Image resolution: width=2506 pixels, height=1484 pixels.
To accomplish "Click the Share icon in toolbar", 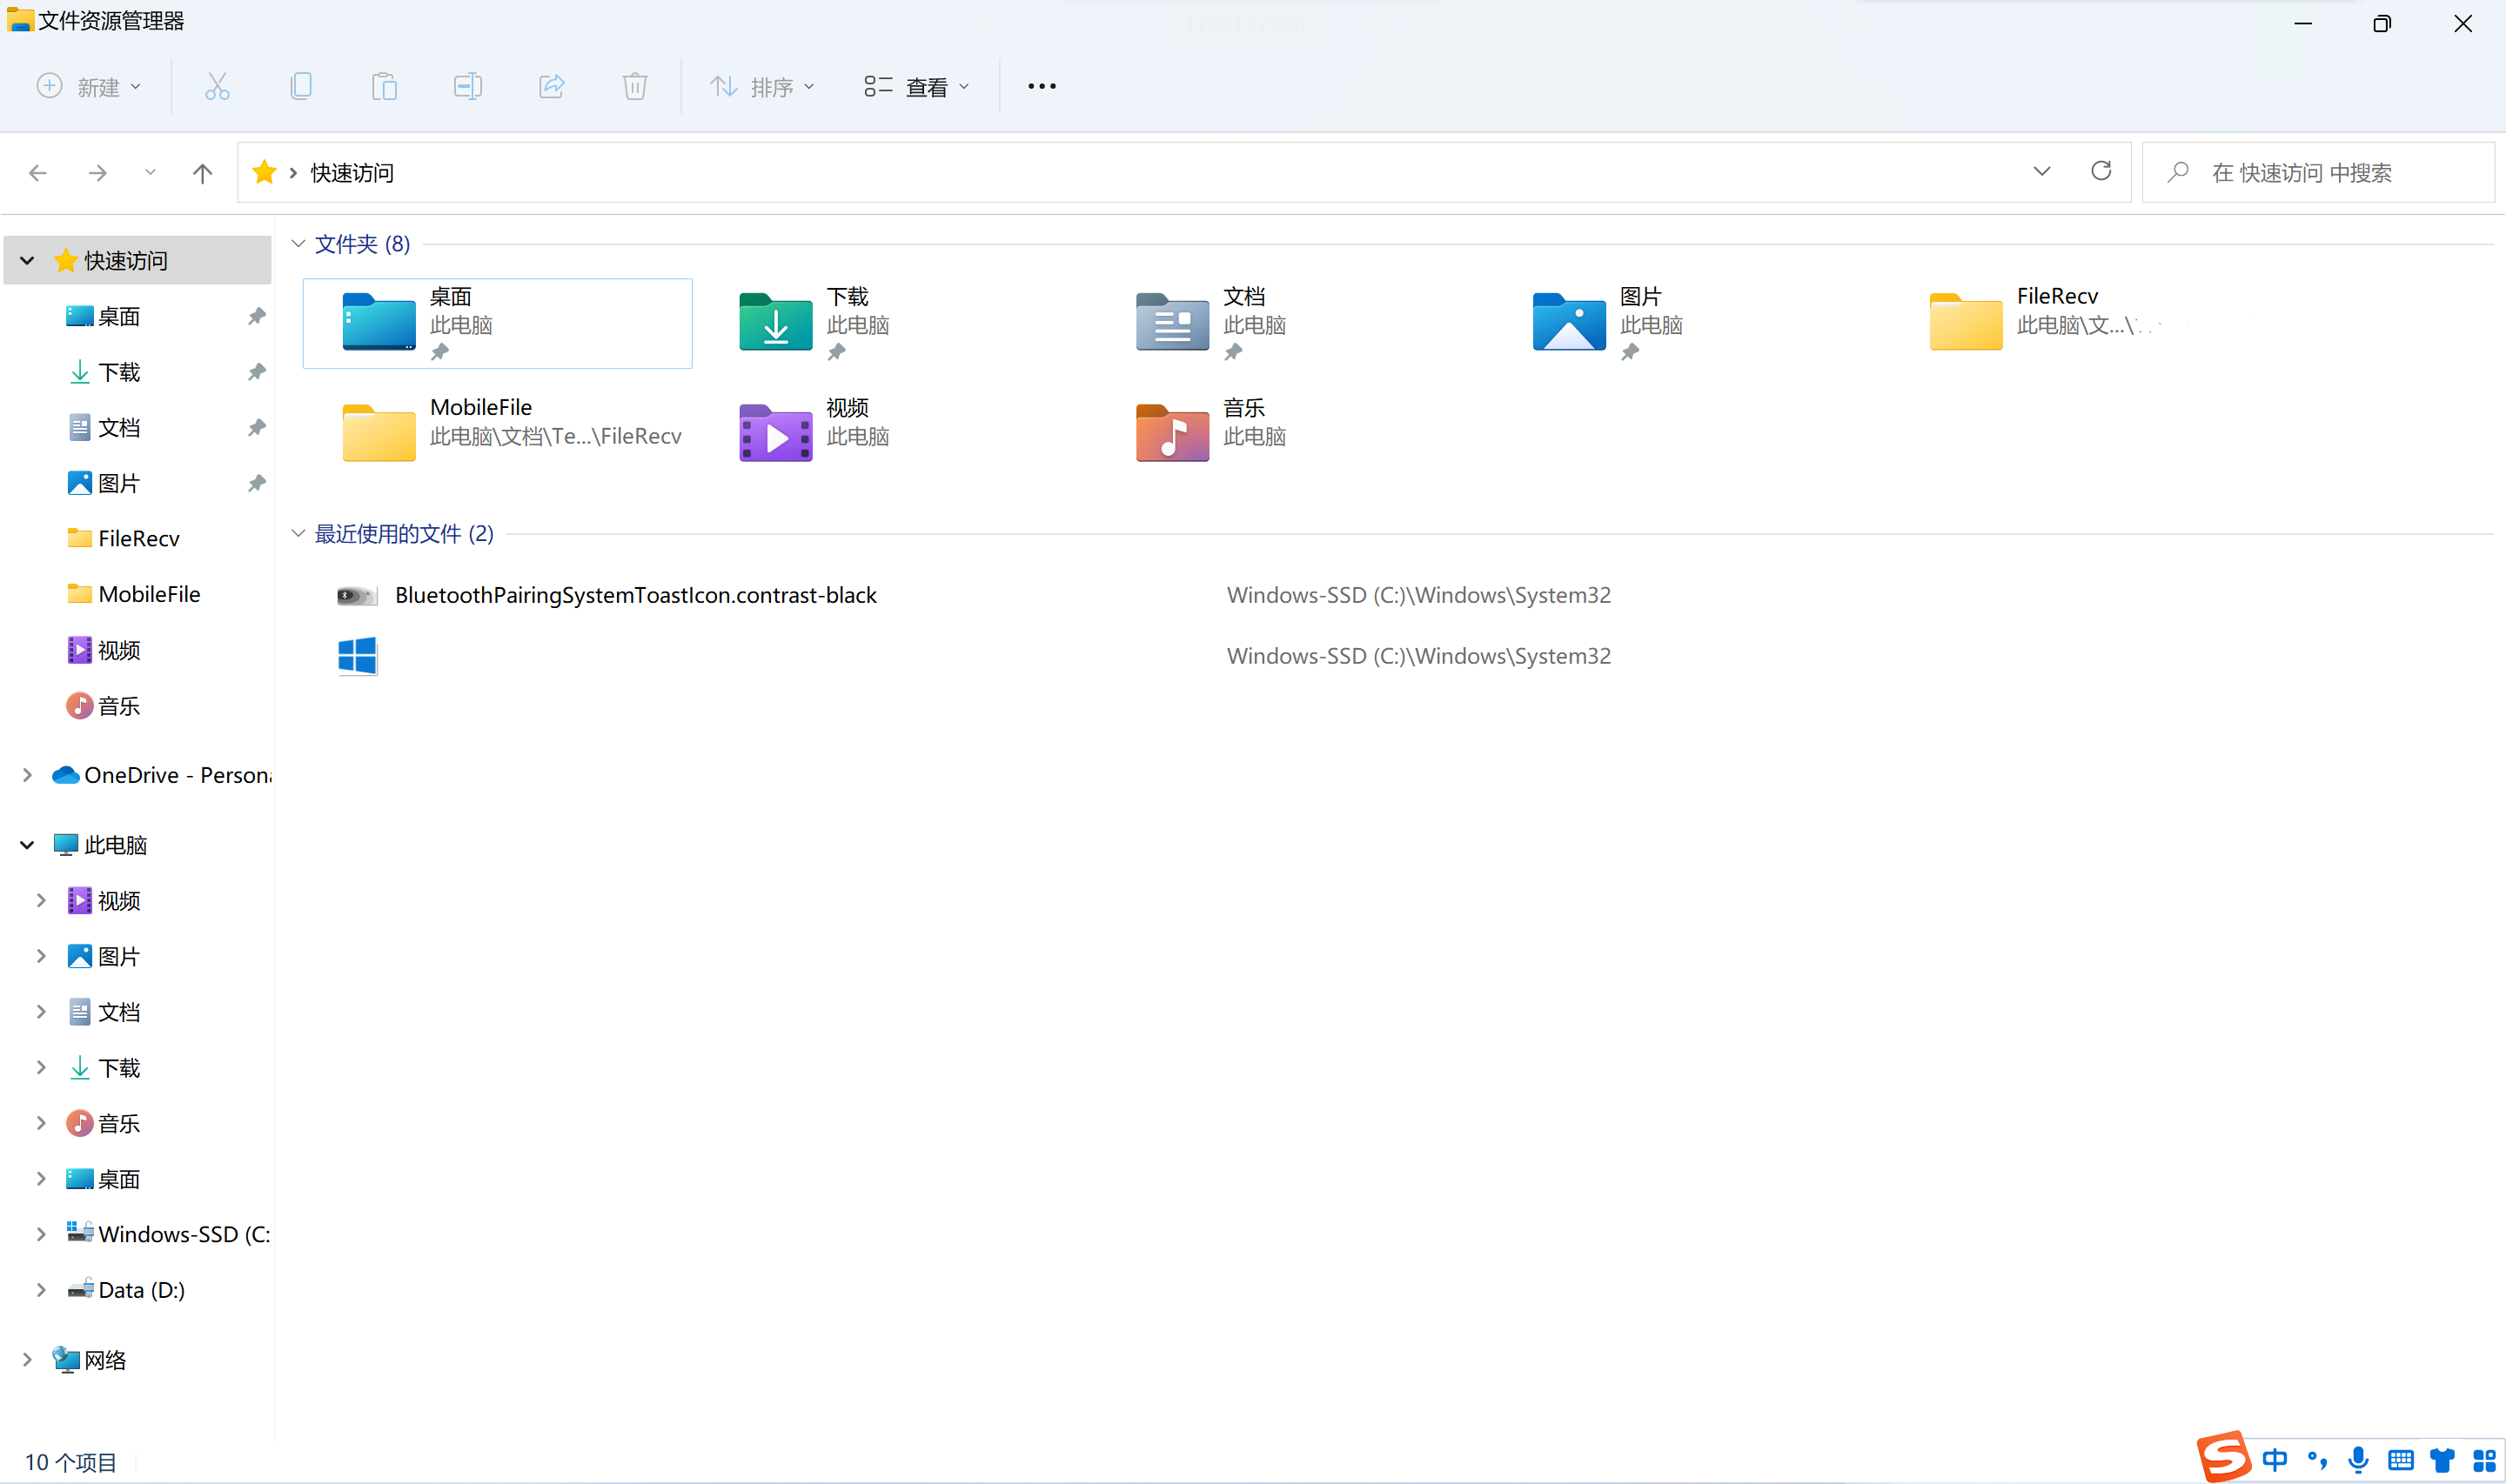I will [551, 86].
